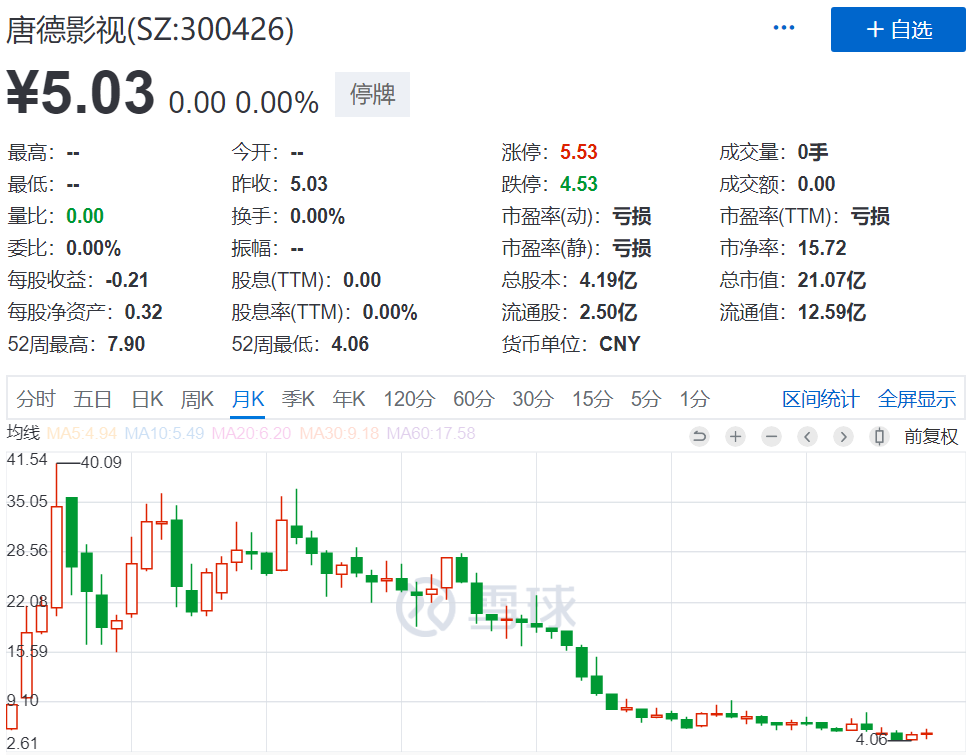Click the 自选 add-to-watchlist button
The height and width of the screenshot is (755, 972).
897,29
